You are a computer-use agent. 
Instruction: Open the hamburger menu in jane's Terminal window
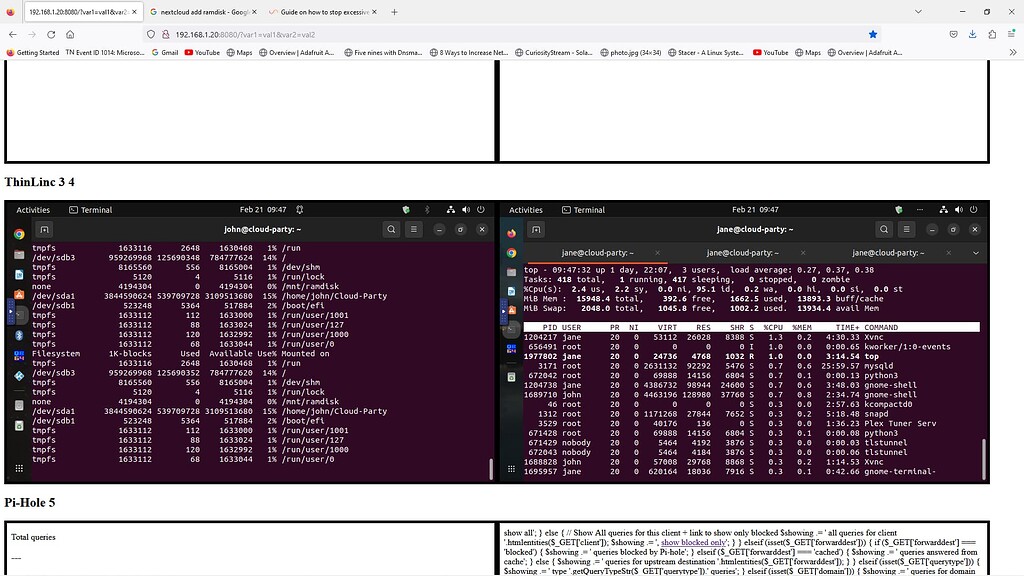(907, 230)
